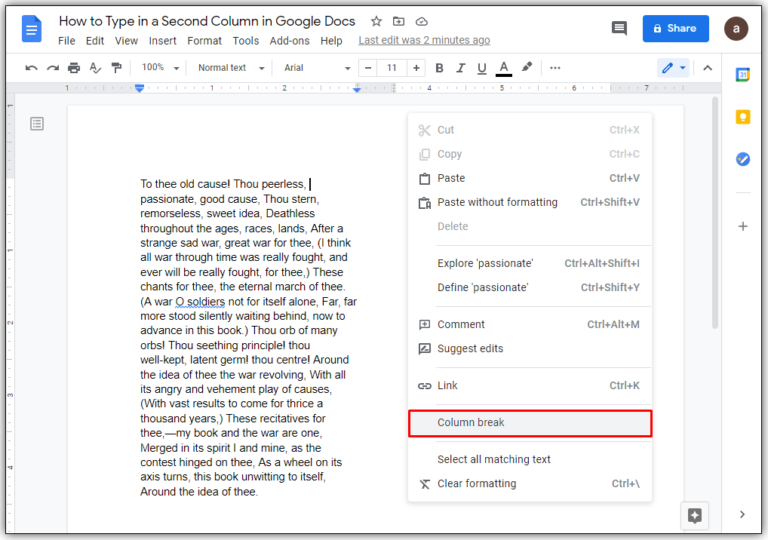Viewport: 768px width, 540px height.
Task: Hide the menus with the chevron
Action: click(x=707, y=68)
